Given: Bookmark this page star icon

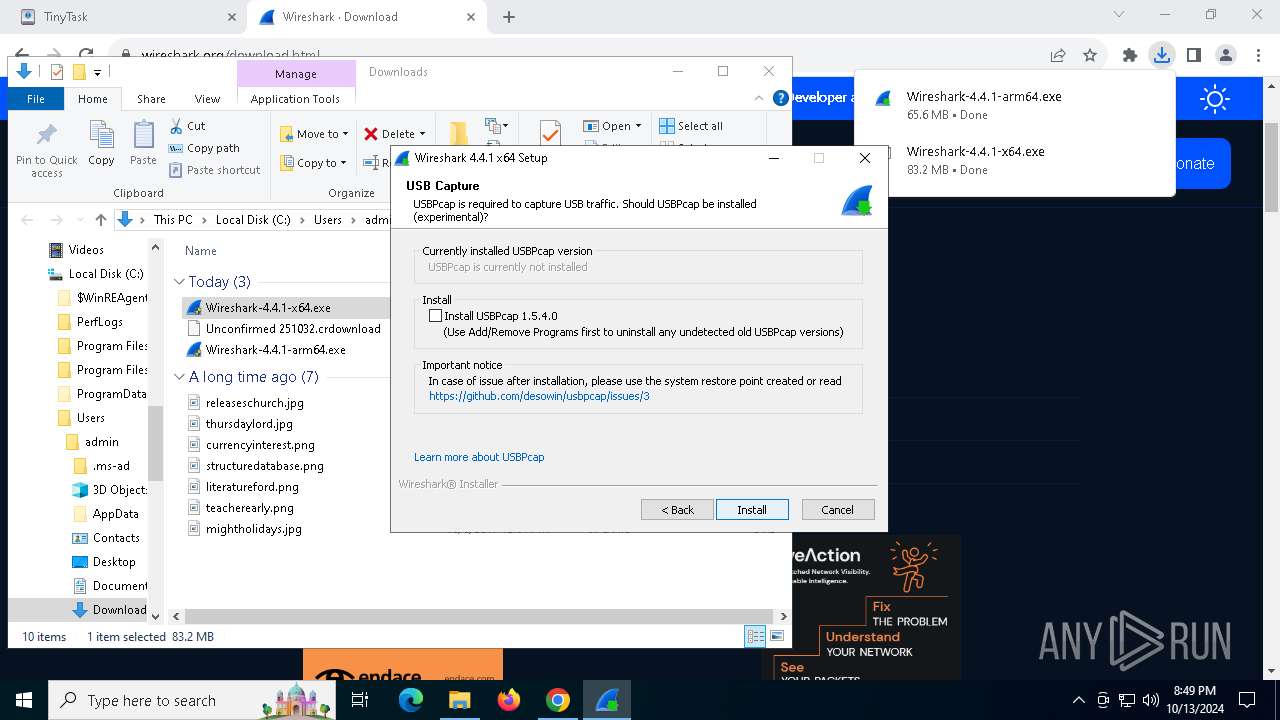Looking at the screenshot, I should point(1090,56).
